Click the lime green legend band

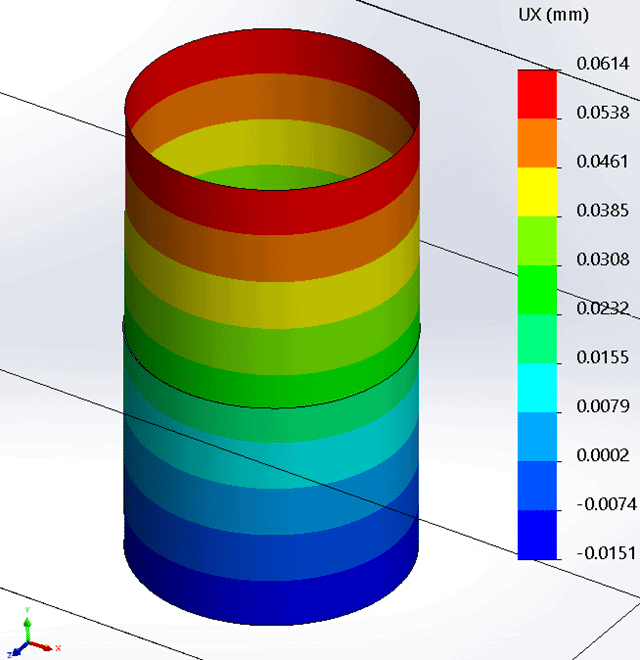coord(537,241)
